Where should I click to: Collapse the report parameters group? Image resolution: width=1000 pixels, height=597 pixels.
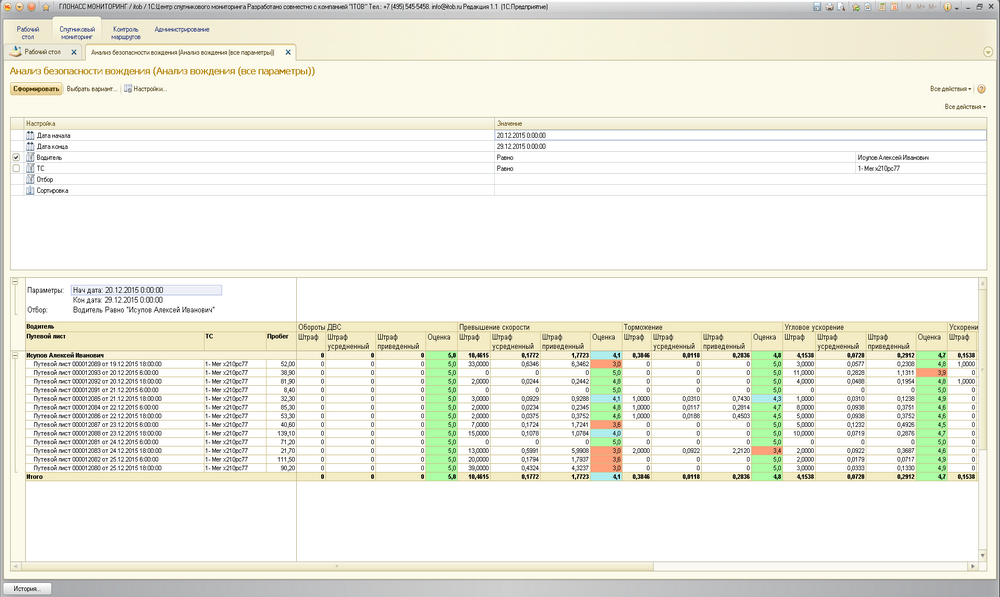pos(15,281)
